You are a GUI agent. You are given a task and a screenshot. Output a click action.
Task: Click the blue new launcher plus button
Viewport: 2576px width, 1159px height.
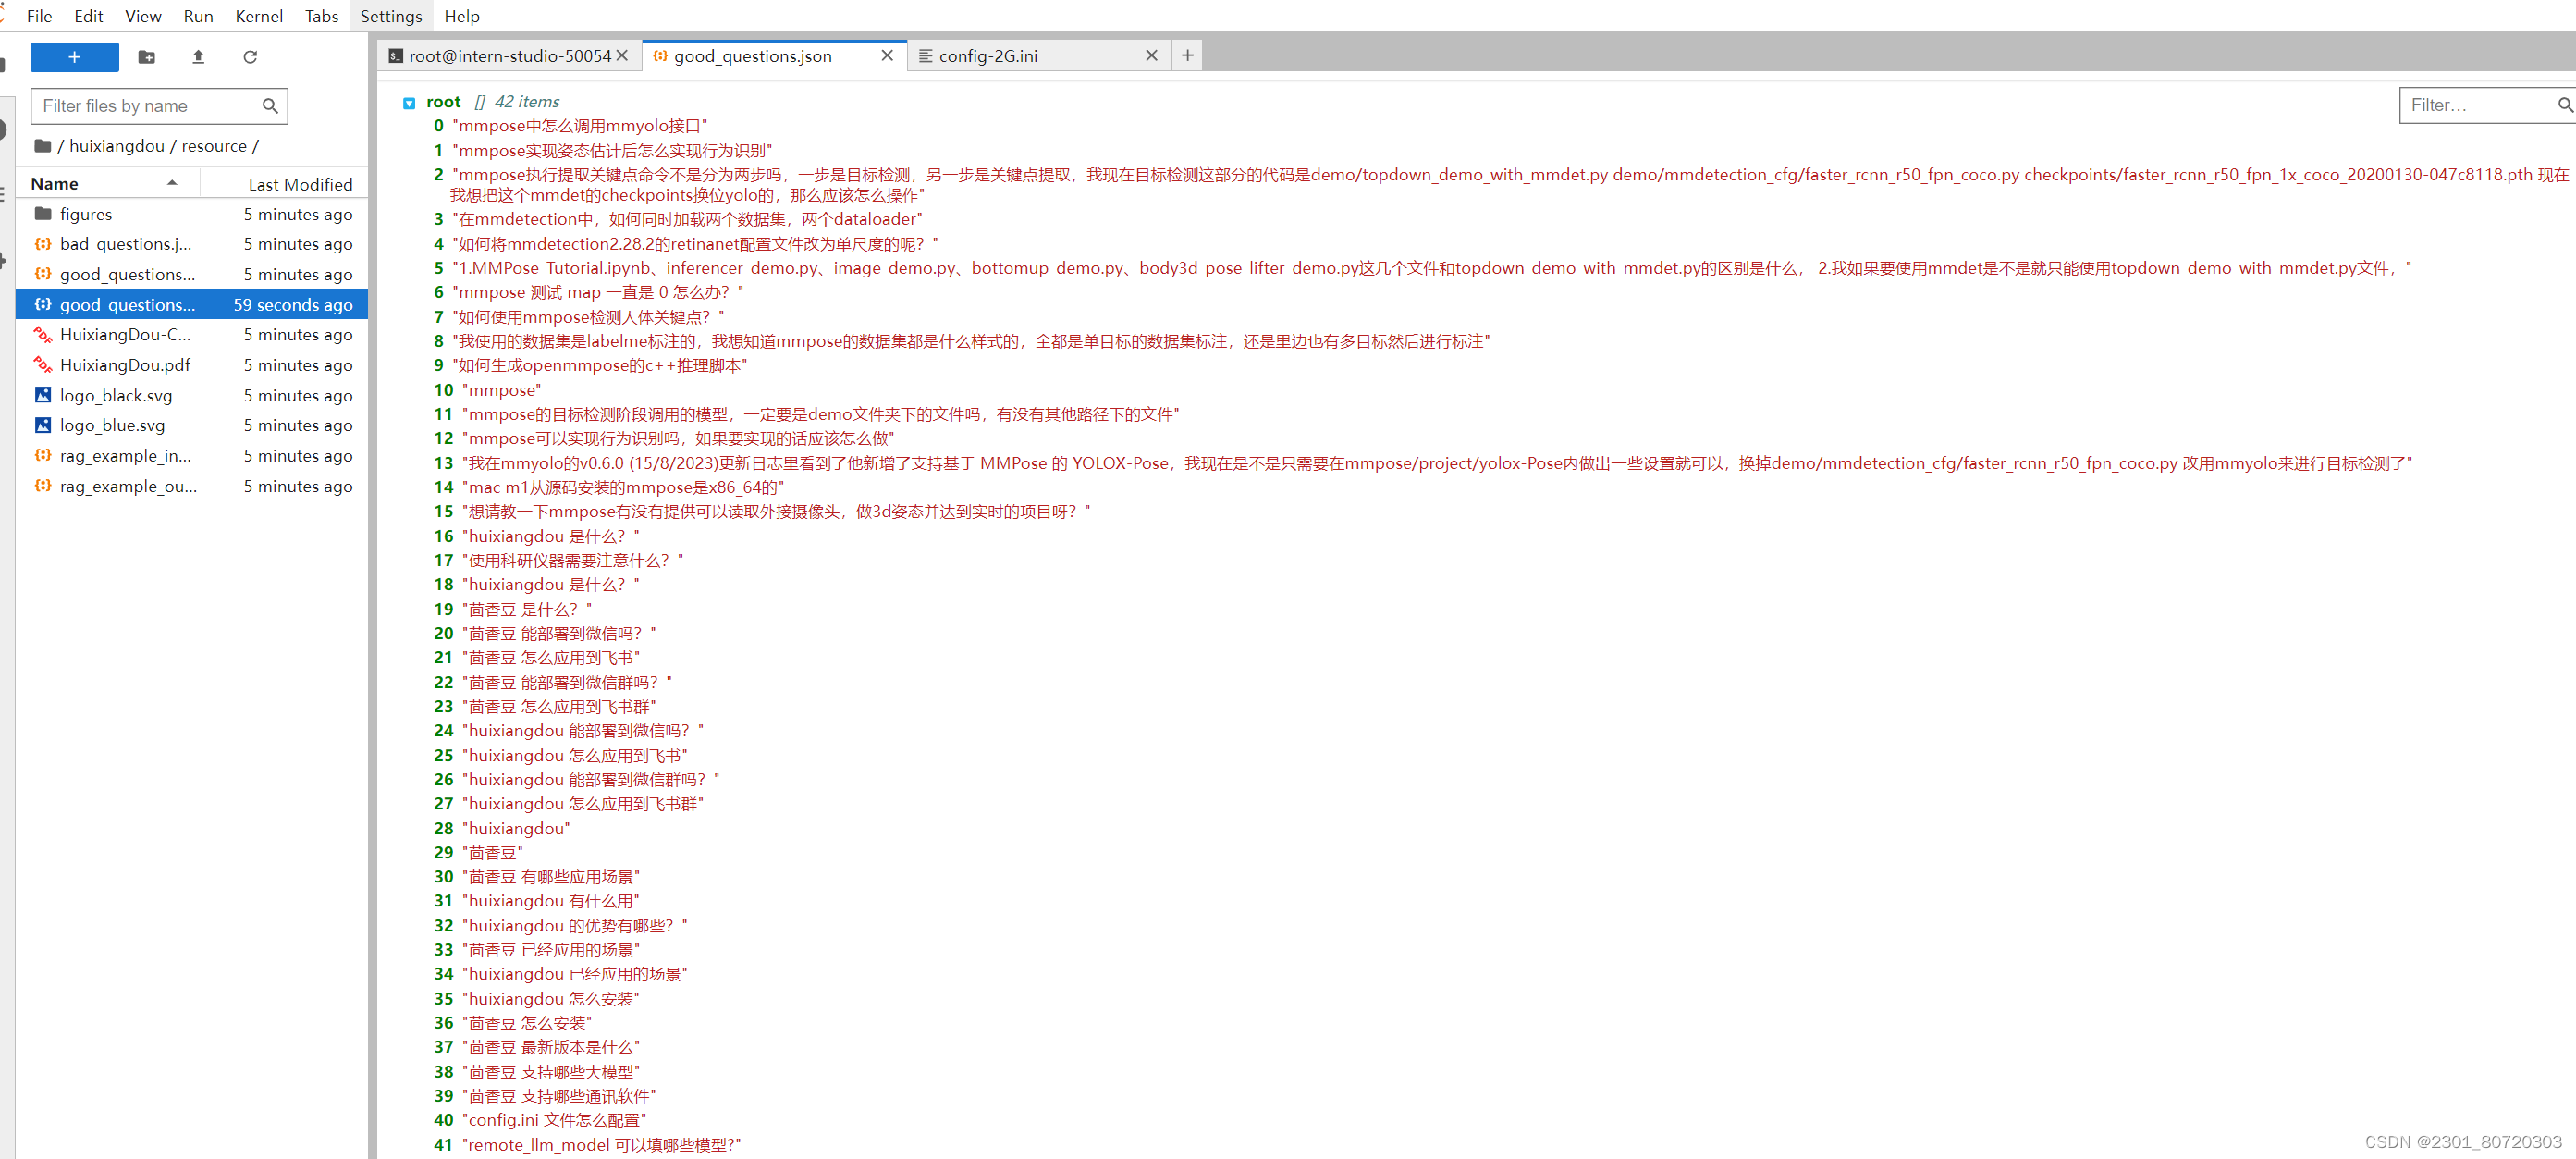74,57
